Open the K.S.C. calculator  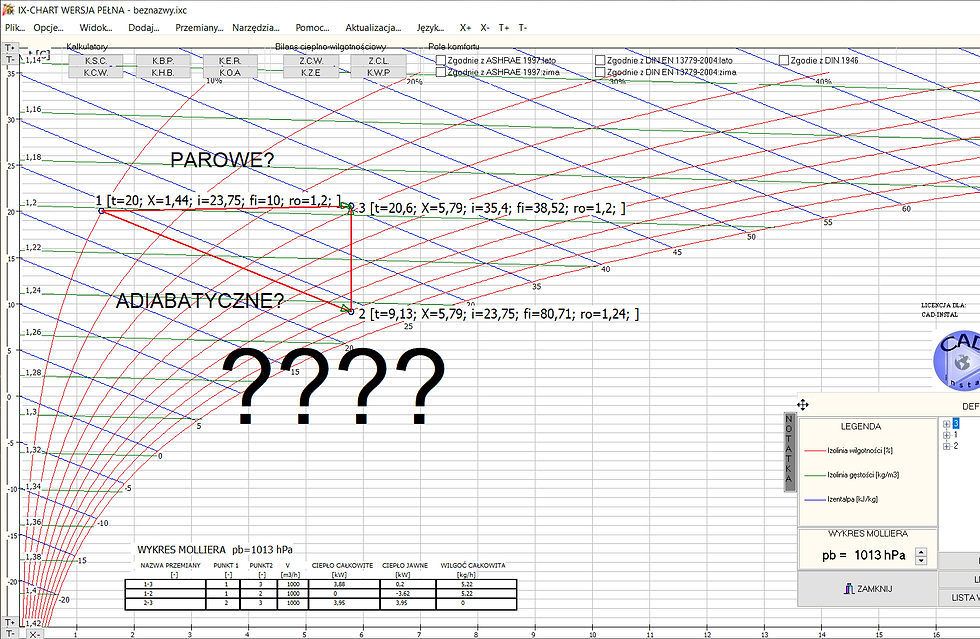[x=96, y=61]
